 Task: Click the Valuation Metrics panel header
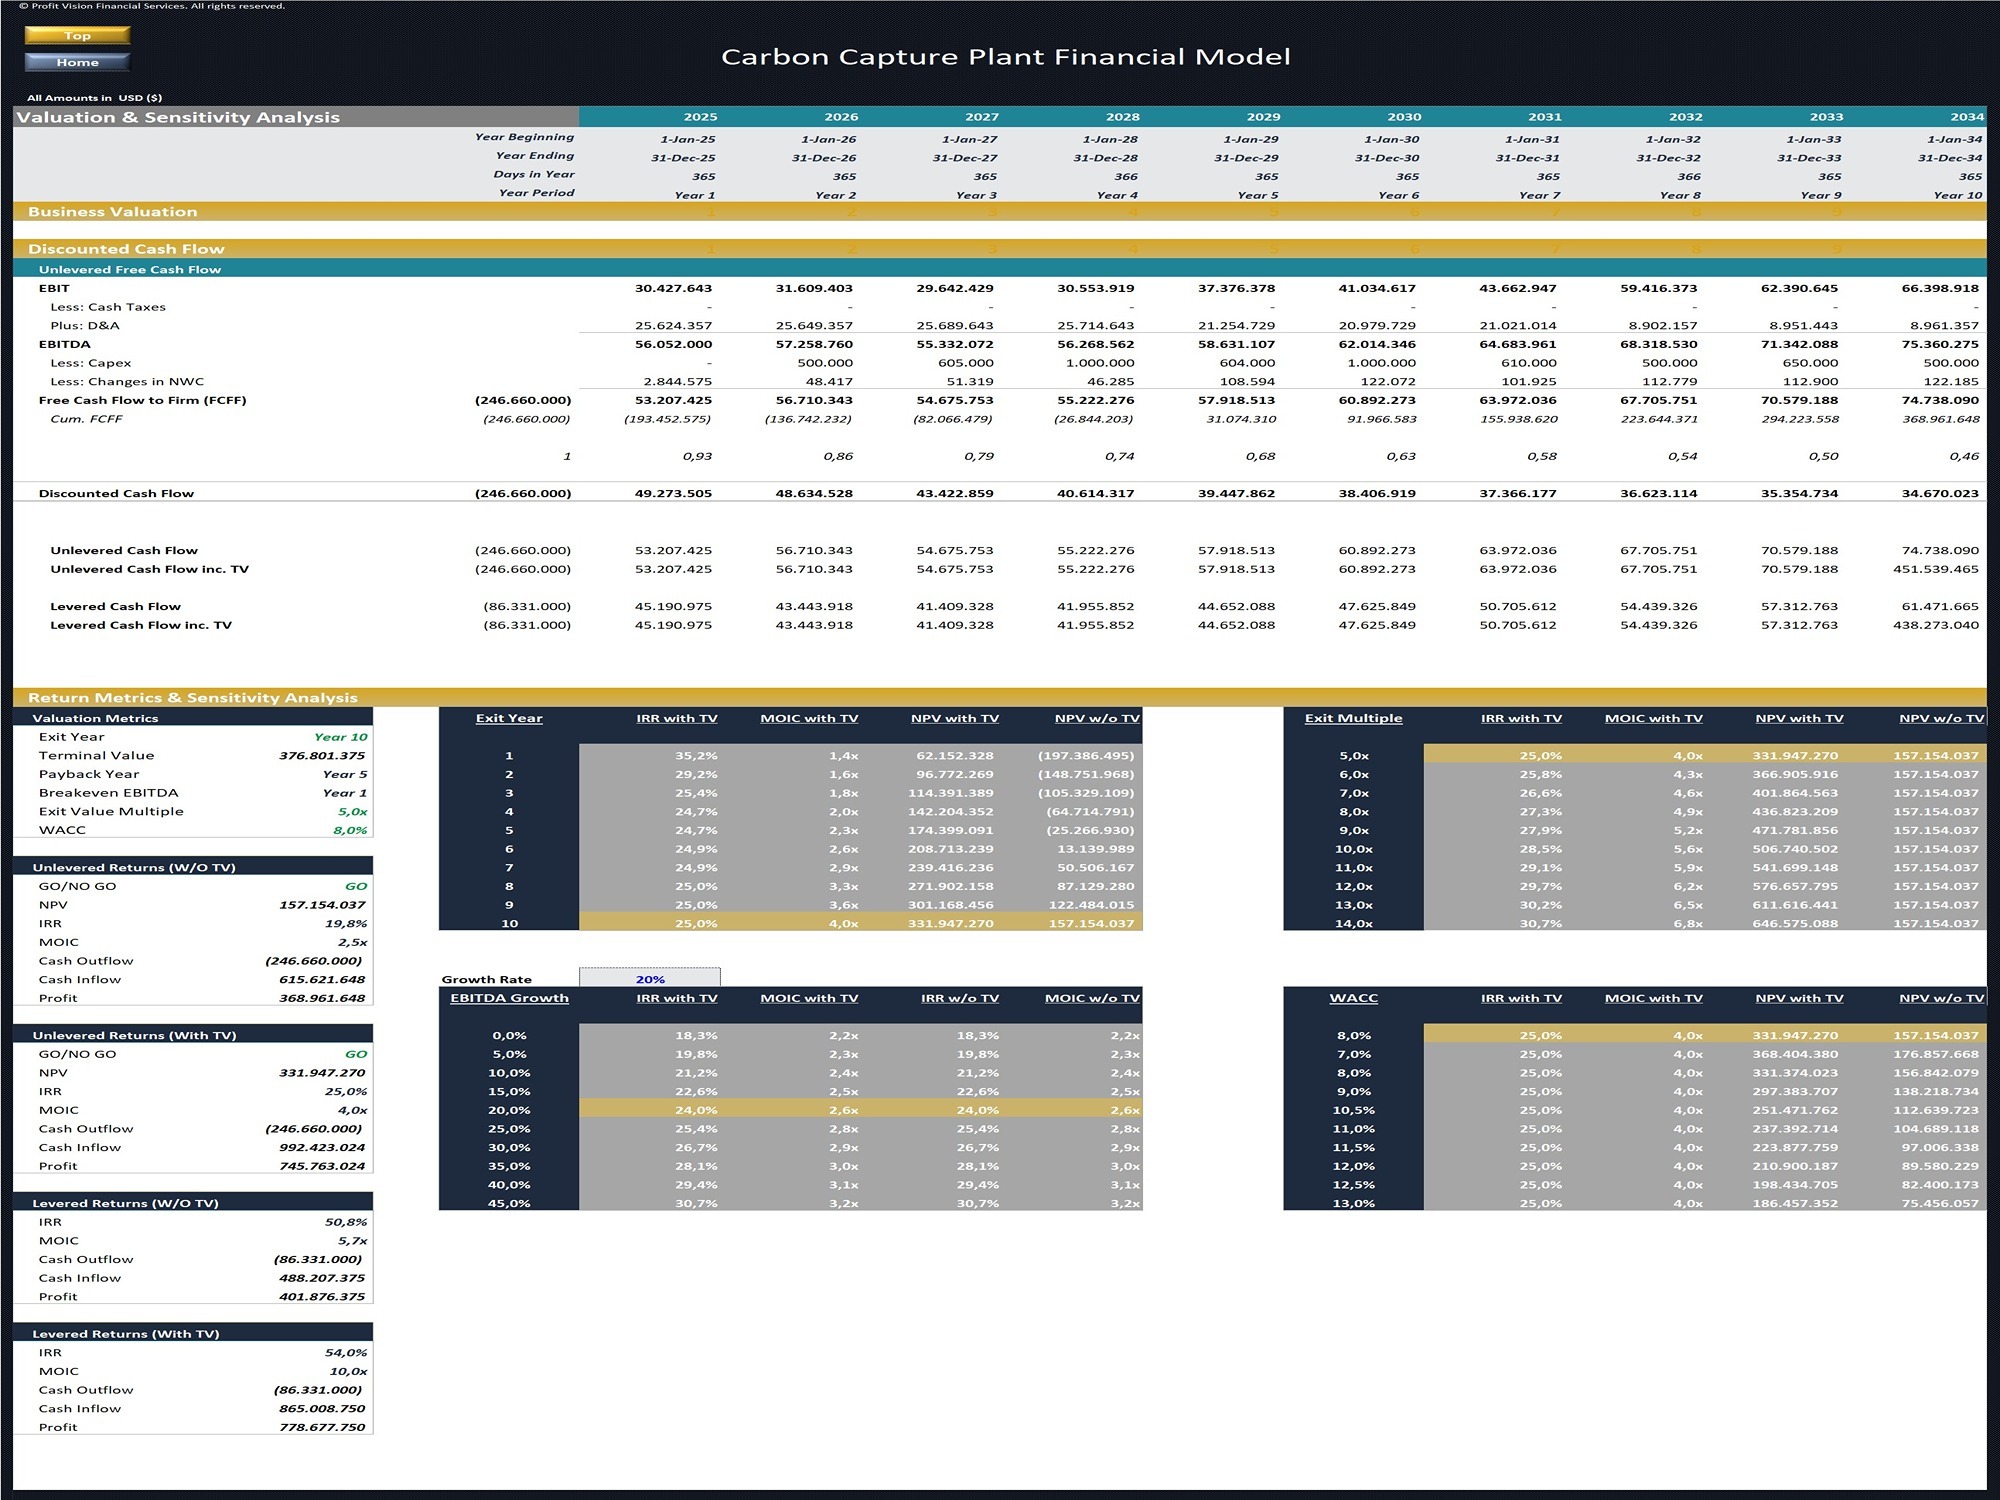tap(193, 718)
